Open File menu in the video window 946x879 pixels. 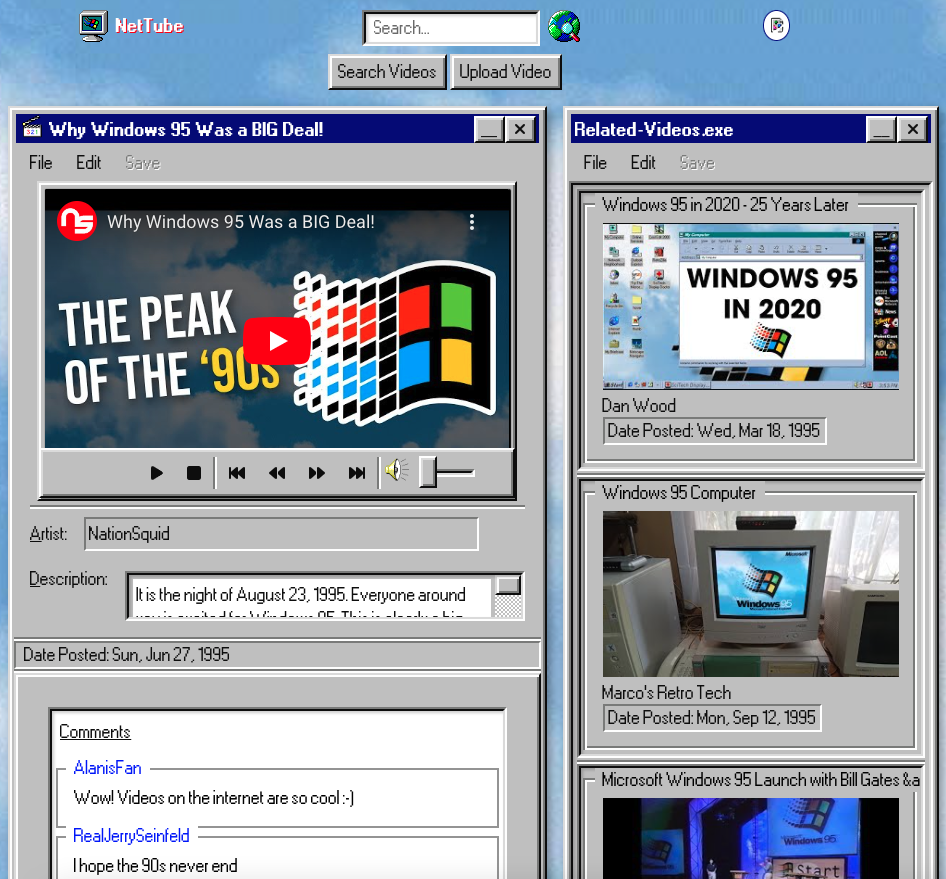(x=40, y=163)
